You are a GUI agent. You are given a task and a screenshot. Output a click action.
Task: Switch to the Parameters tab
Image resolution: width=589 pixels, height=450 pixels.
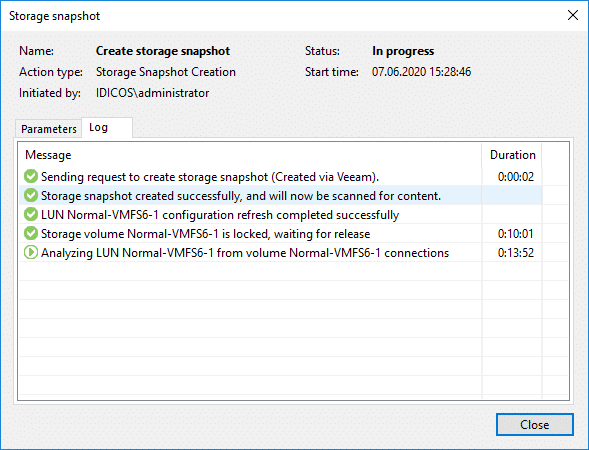pyautogui.click(x=48, y=129)
